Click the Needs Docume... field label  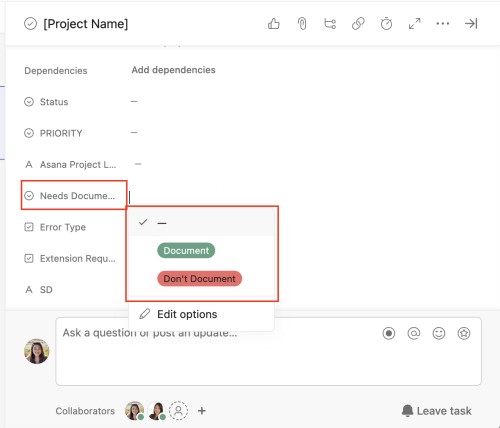pos(77,196)
